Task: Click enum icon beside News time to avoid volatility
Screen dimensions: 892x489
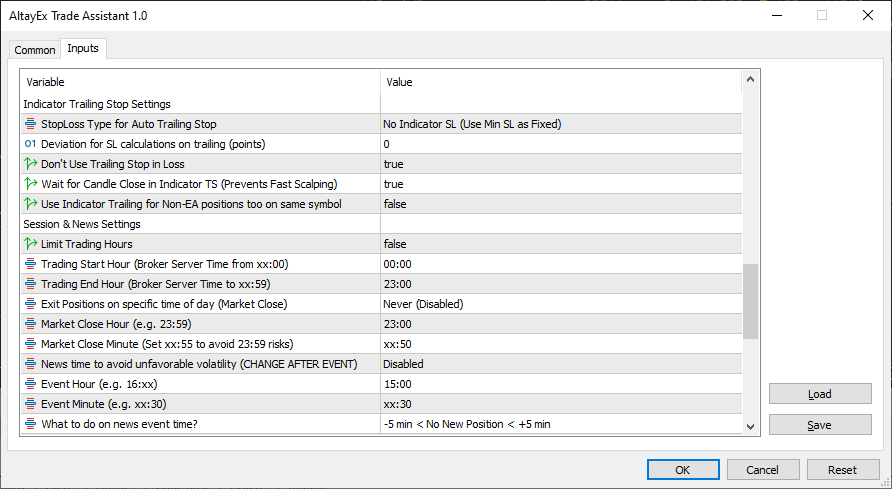Action: click(31, 364)
